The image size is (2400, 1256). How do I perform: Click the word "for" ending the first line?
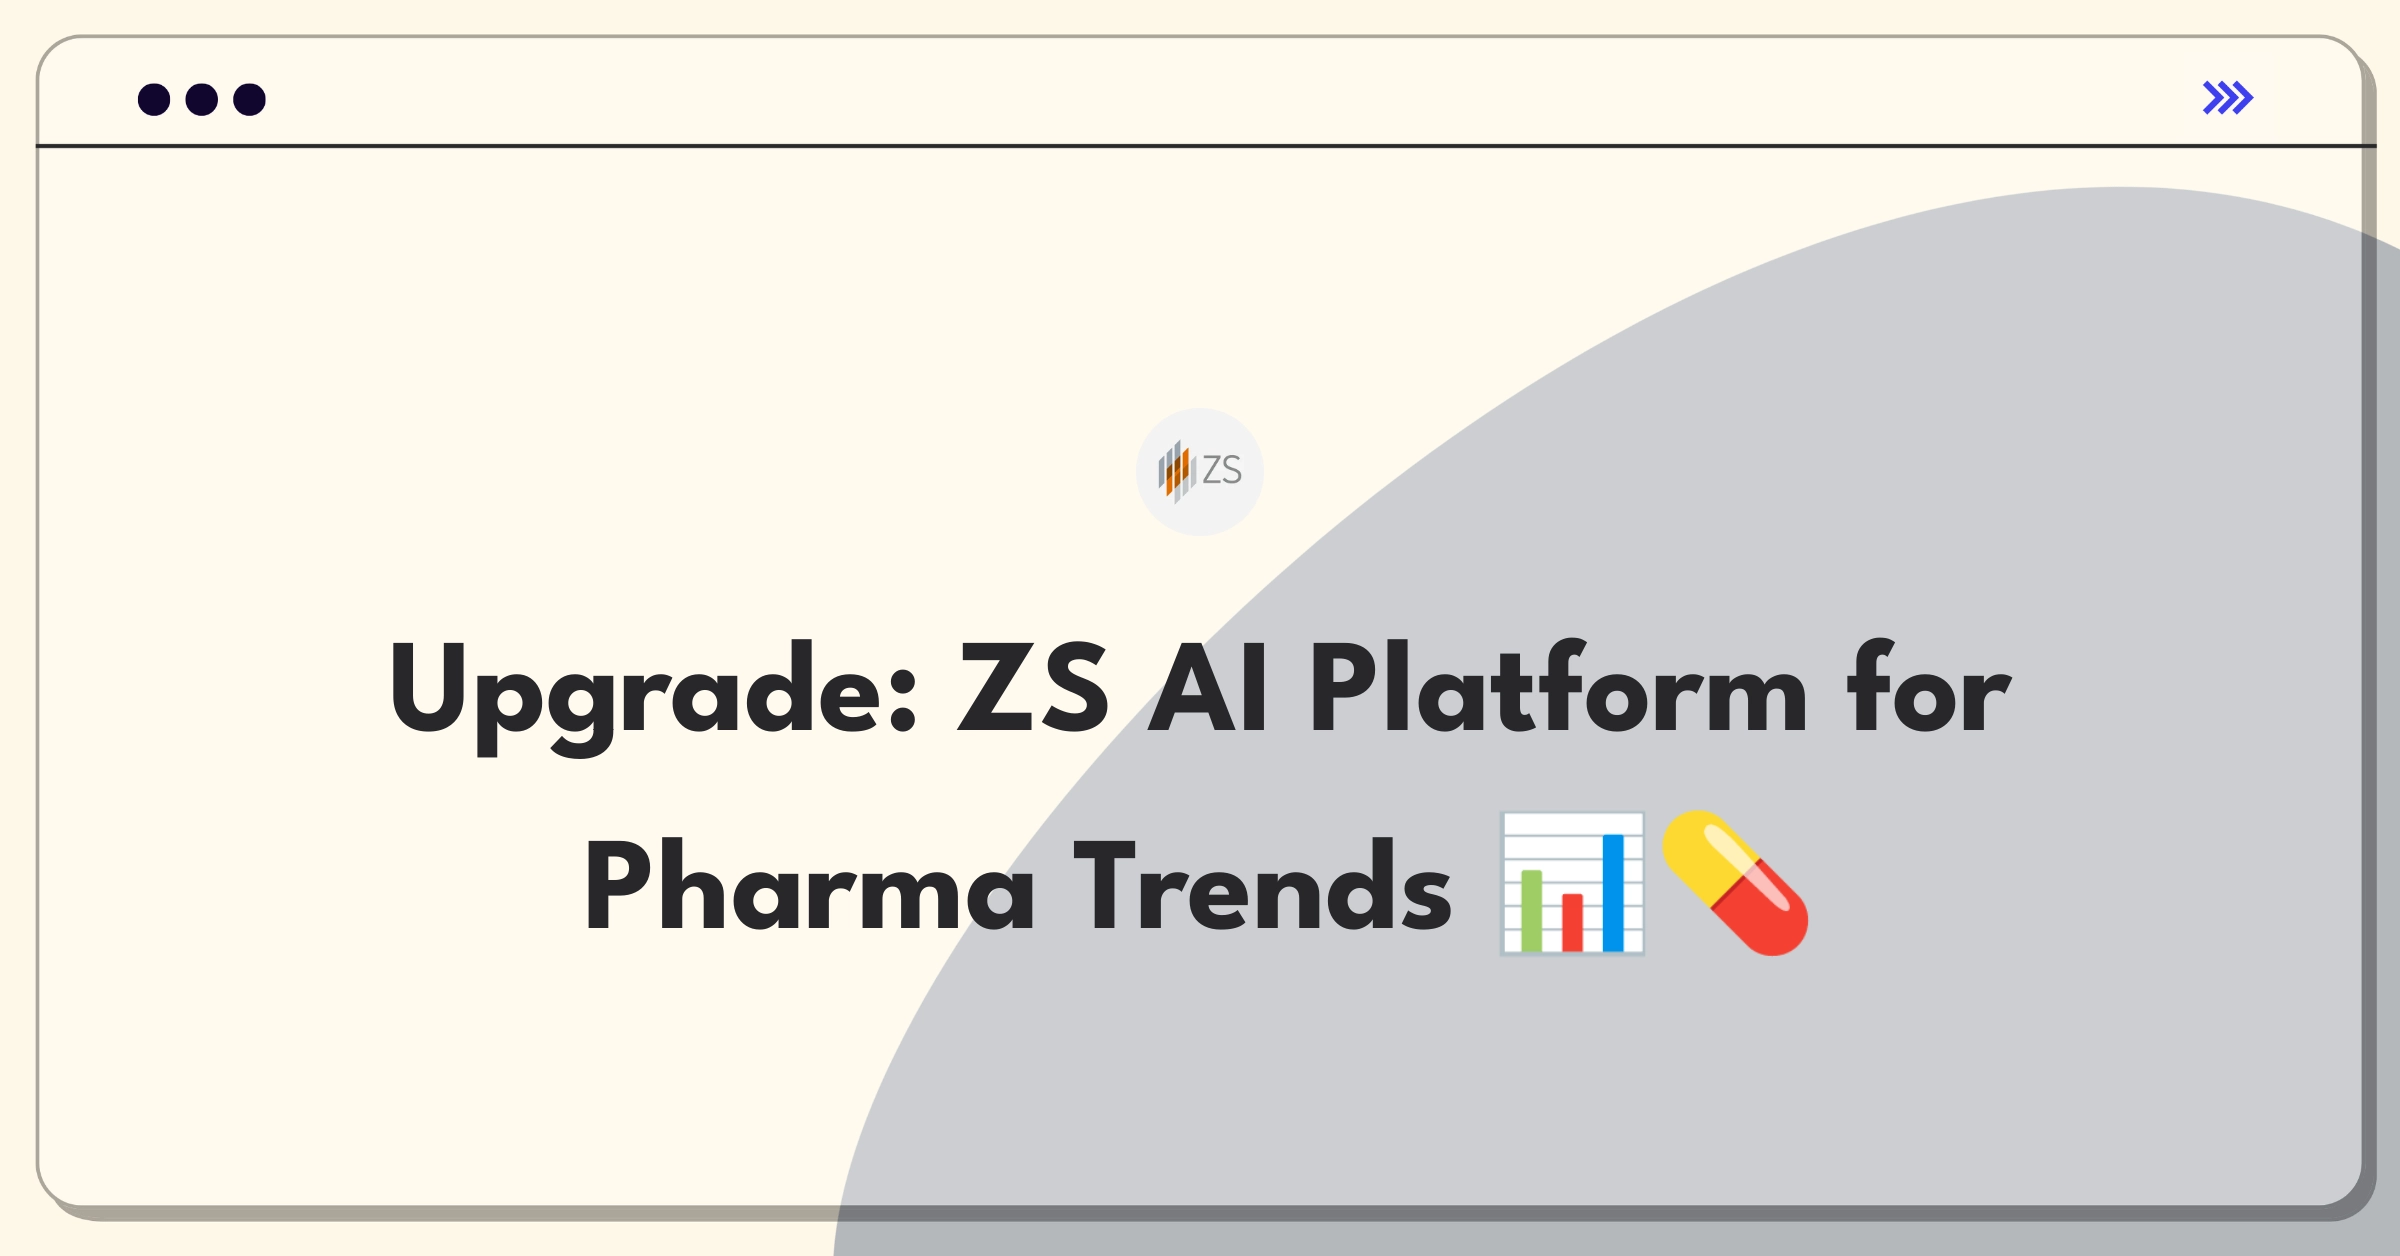coord(1929,686)
